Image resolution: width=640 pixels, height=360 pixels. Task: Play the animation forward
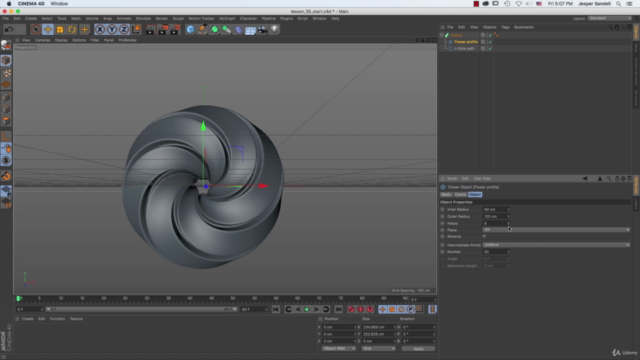coord(307,309)
